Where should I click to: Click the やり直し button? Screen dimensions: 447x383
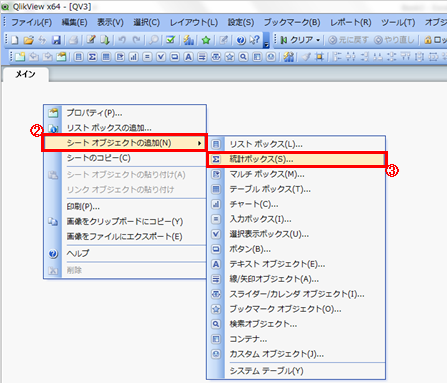[x=394, y=40]
